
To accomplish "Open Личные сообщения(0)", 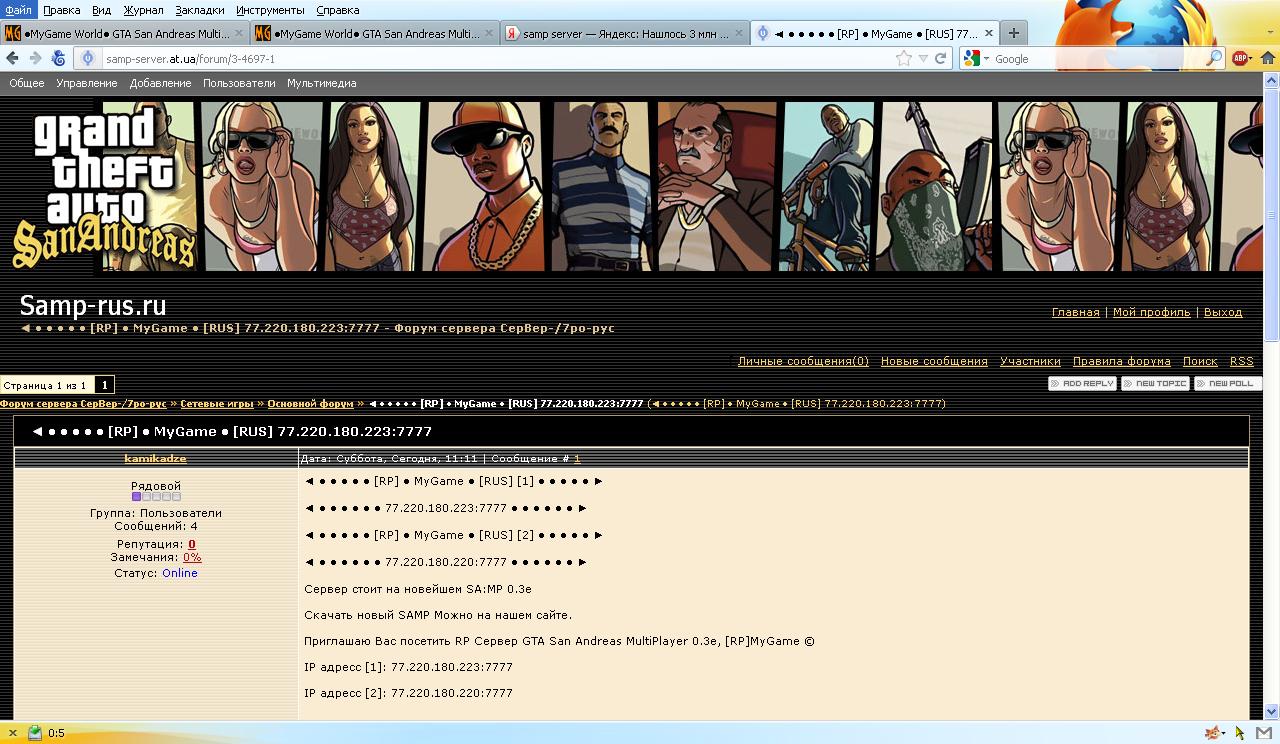I will [x=803, y=361].
